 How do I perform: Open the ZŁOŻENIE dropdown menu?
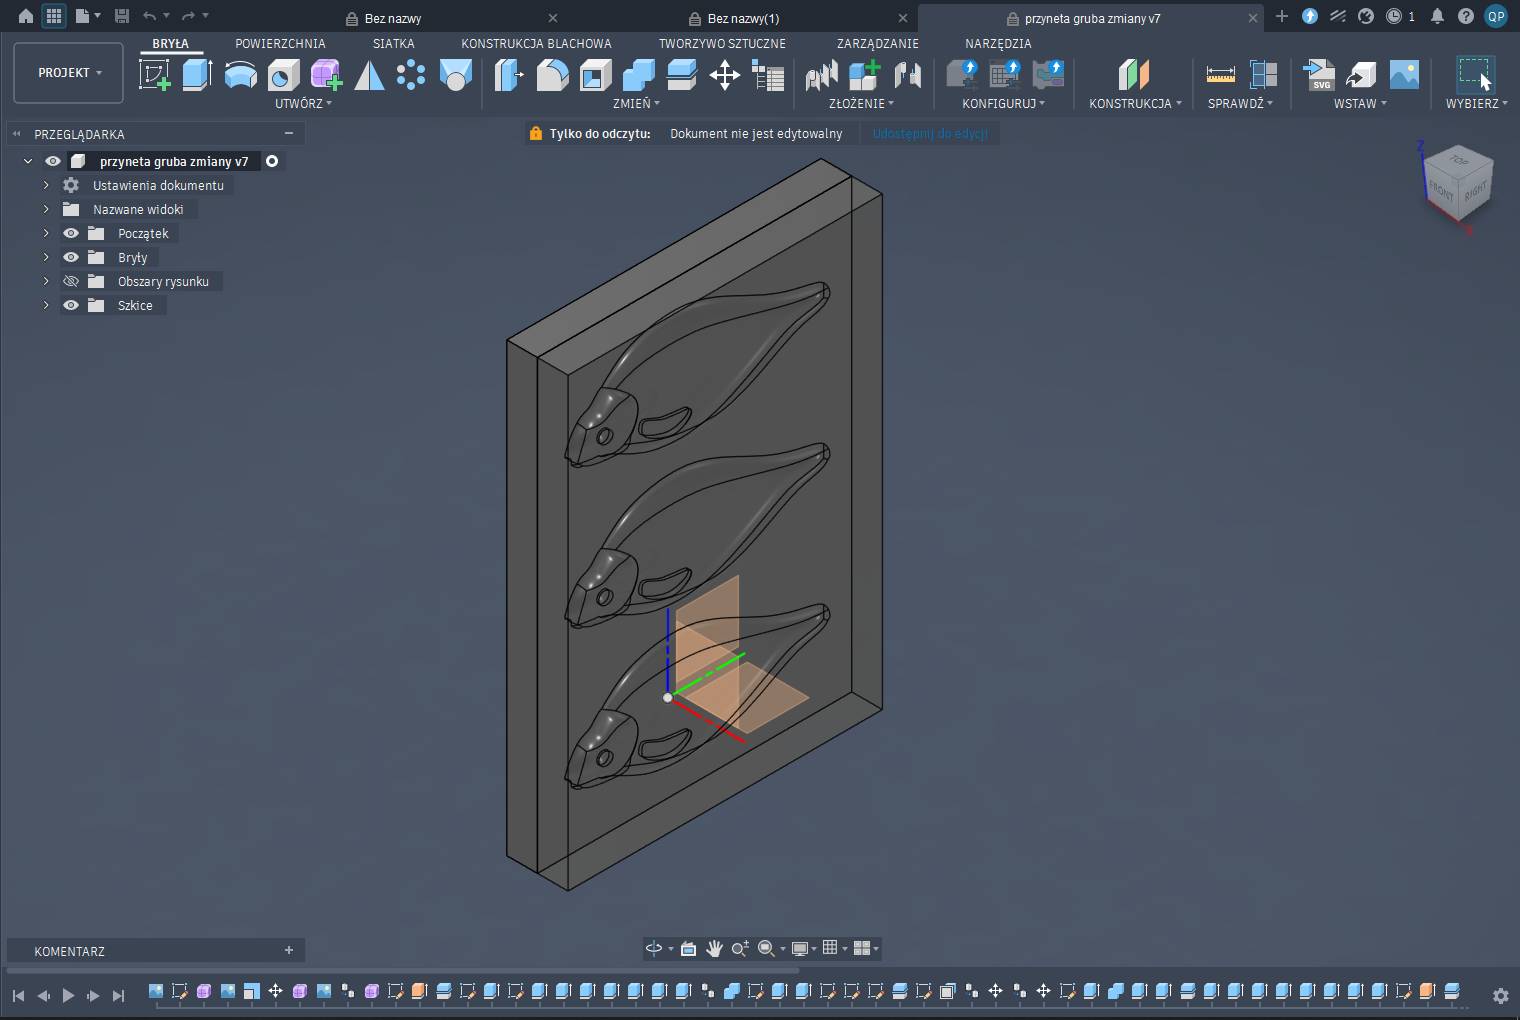coord(861,103)
